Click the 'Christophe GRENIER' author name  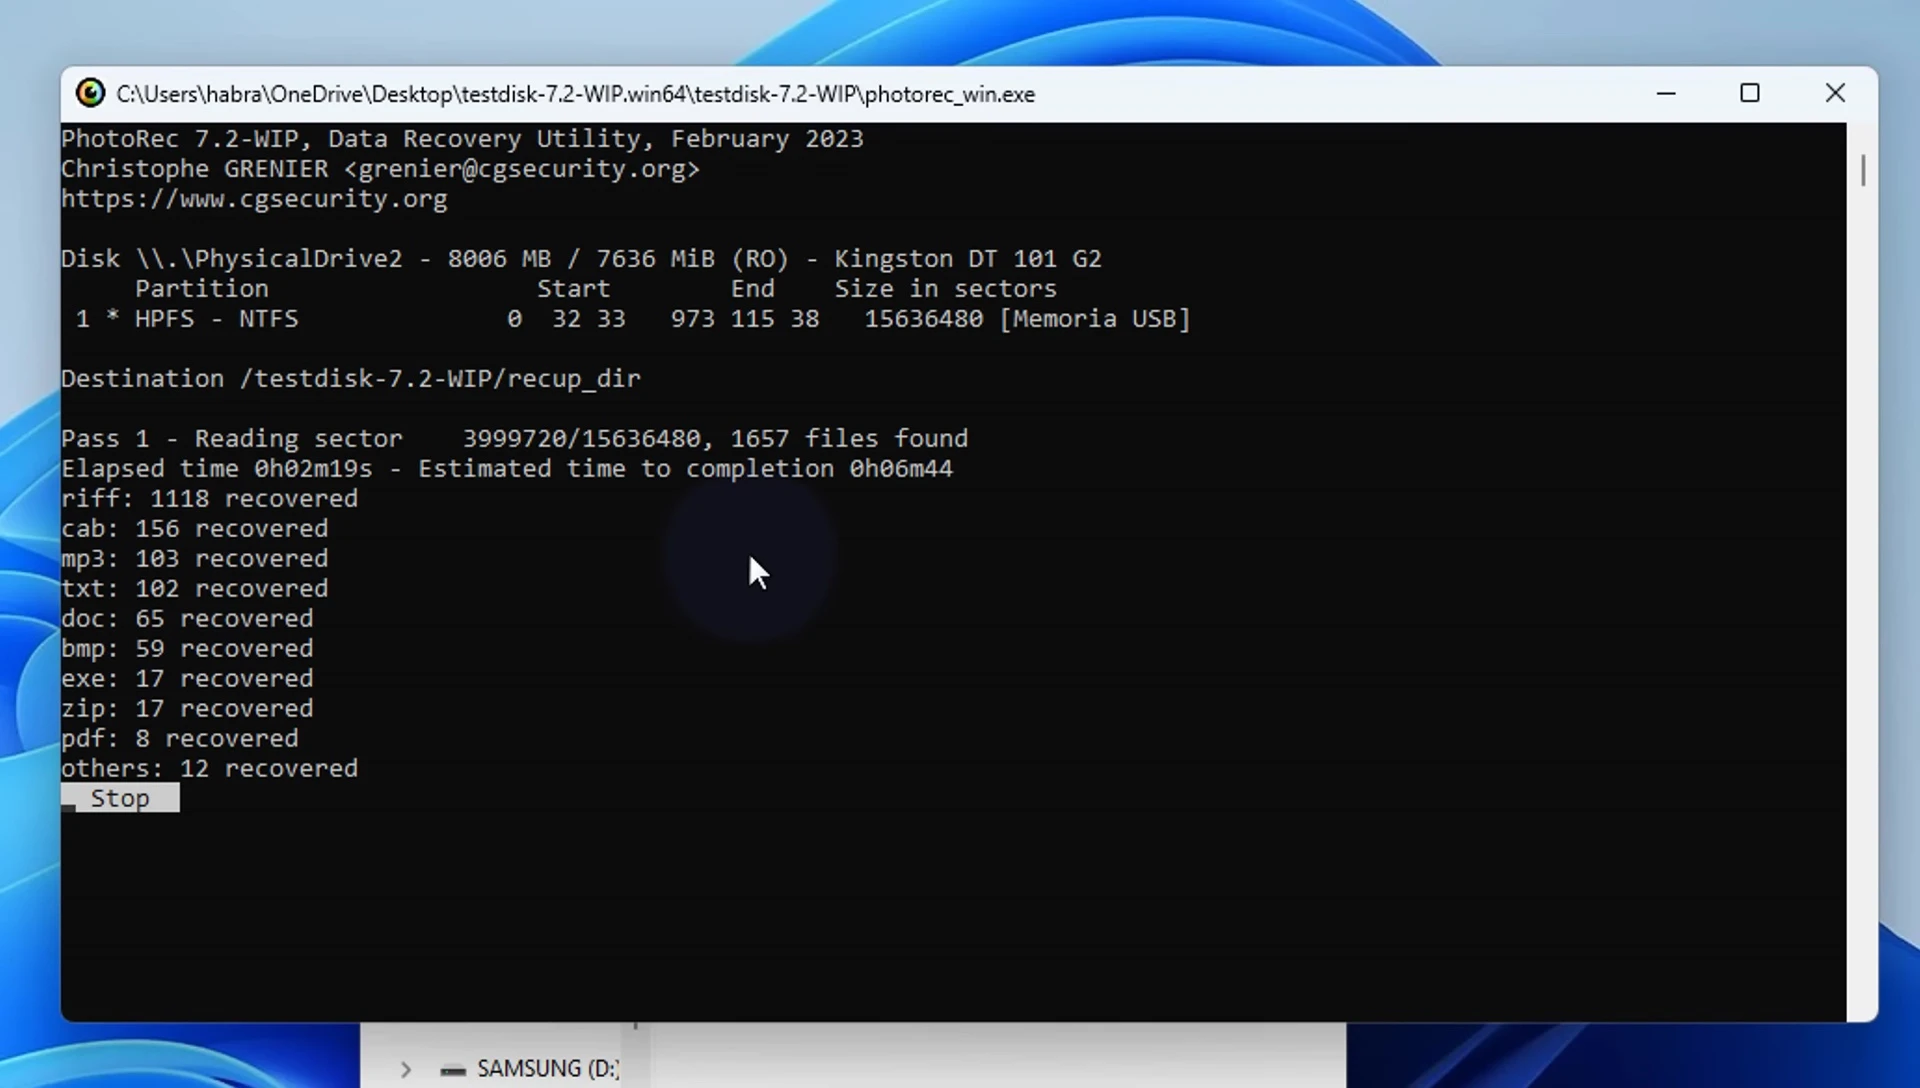click(194, 169)
